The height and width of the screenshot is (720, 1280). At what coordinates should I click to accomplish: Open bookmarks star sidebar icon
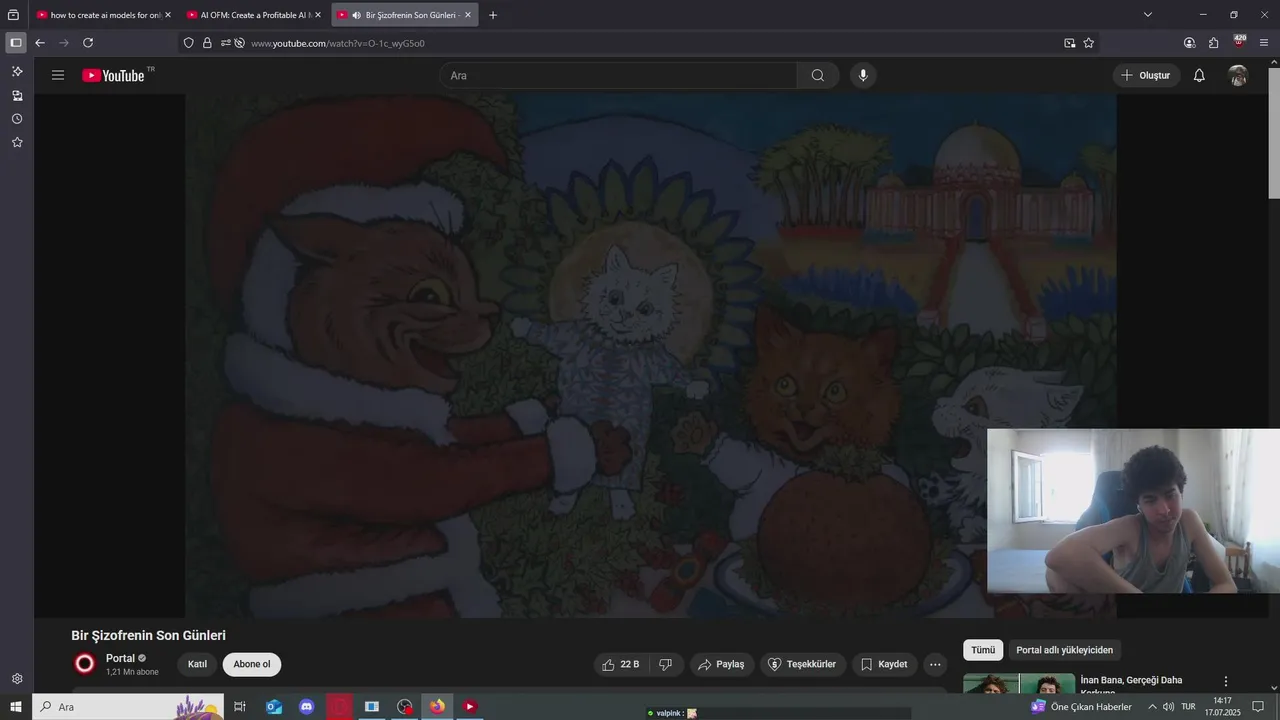tap(17, 143)
